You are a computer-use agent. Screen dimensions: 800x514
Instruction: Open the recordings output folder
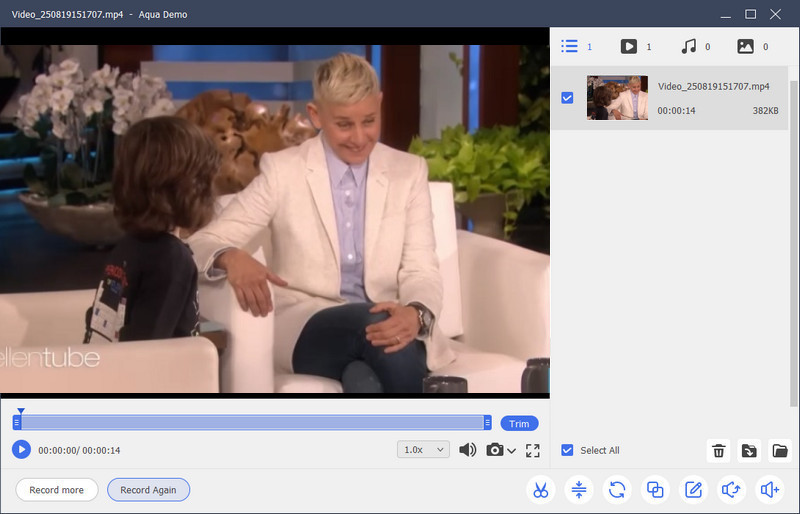point(780,451)
